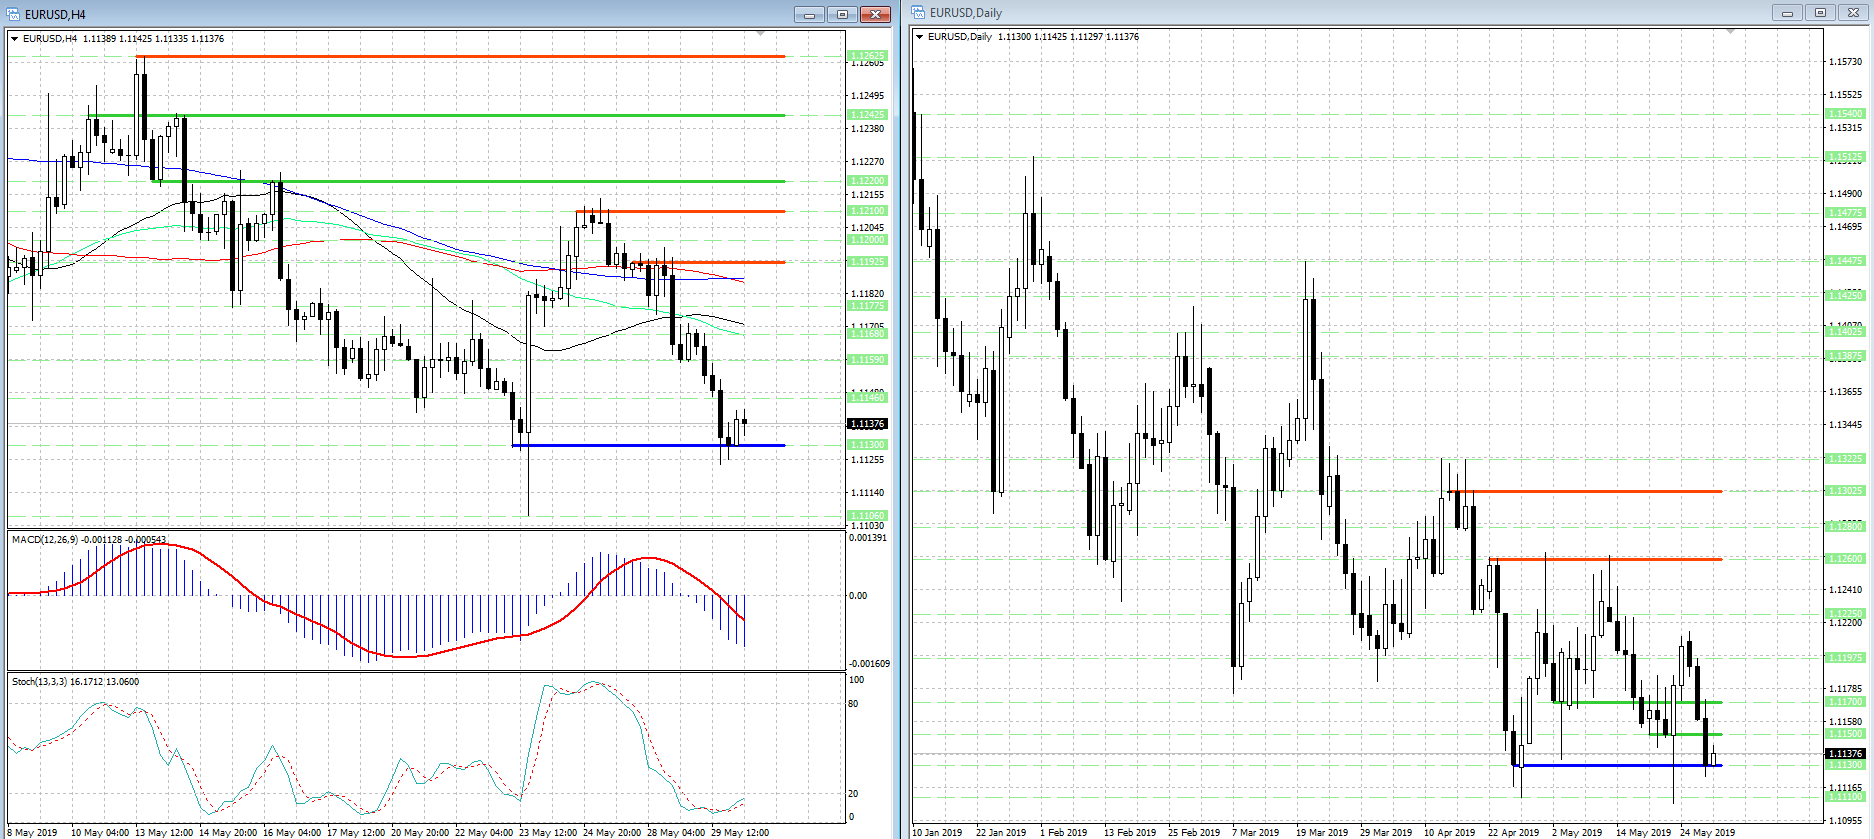
Task: Click the EURUSD,Daily window chart icon
Action: tap(918, 13)
